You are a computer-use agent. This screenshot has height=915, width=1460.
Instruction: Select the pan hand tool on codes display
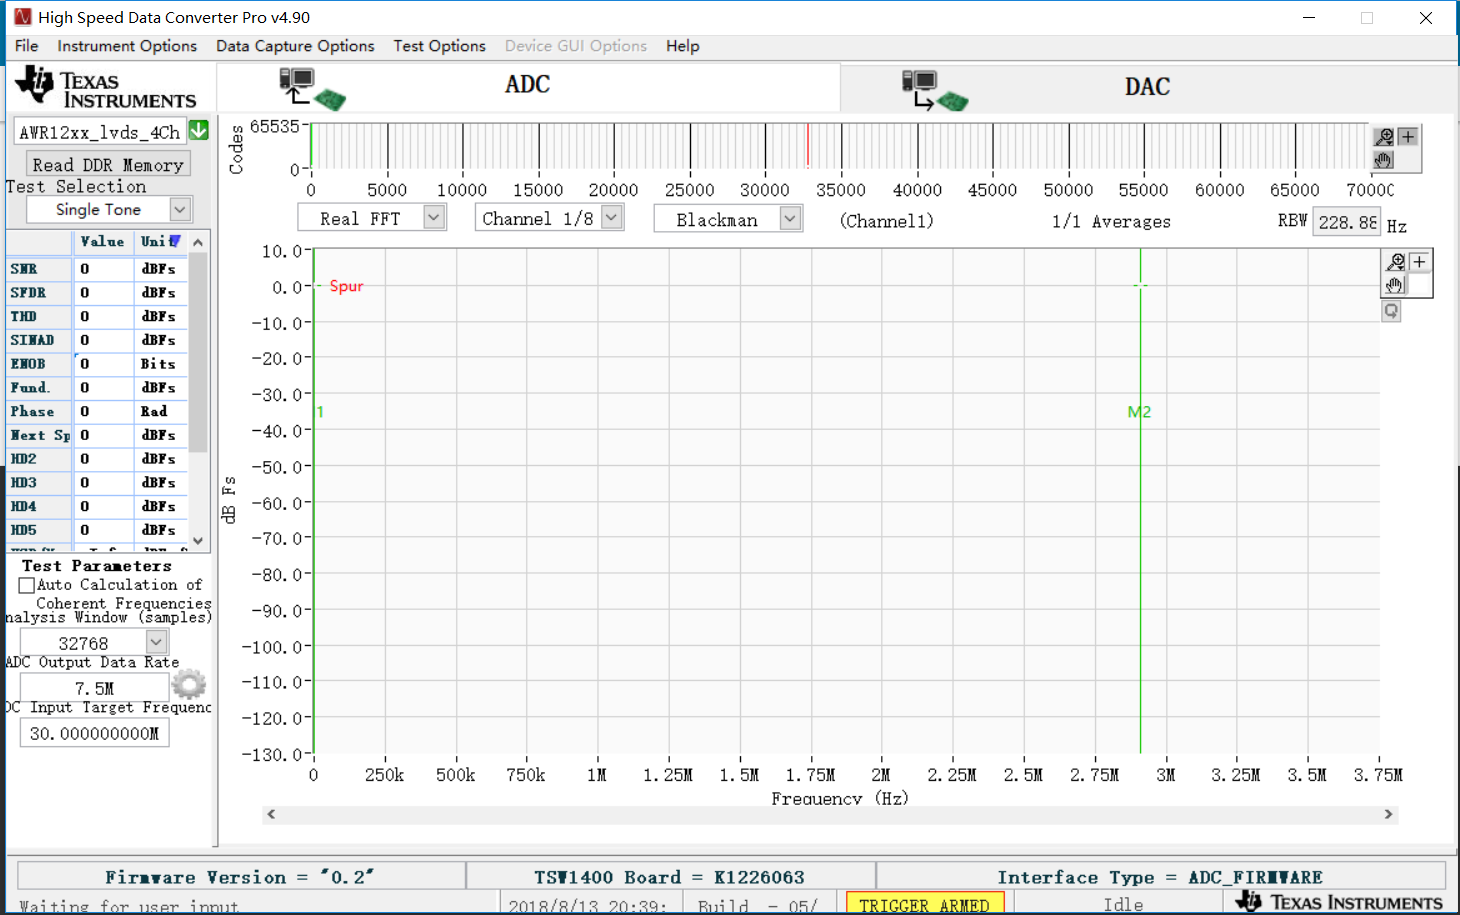(x=1383, y=160)
